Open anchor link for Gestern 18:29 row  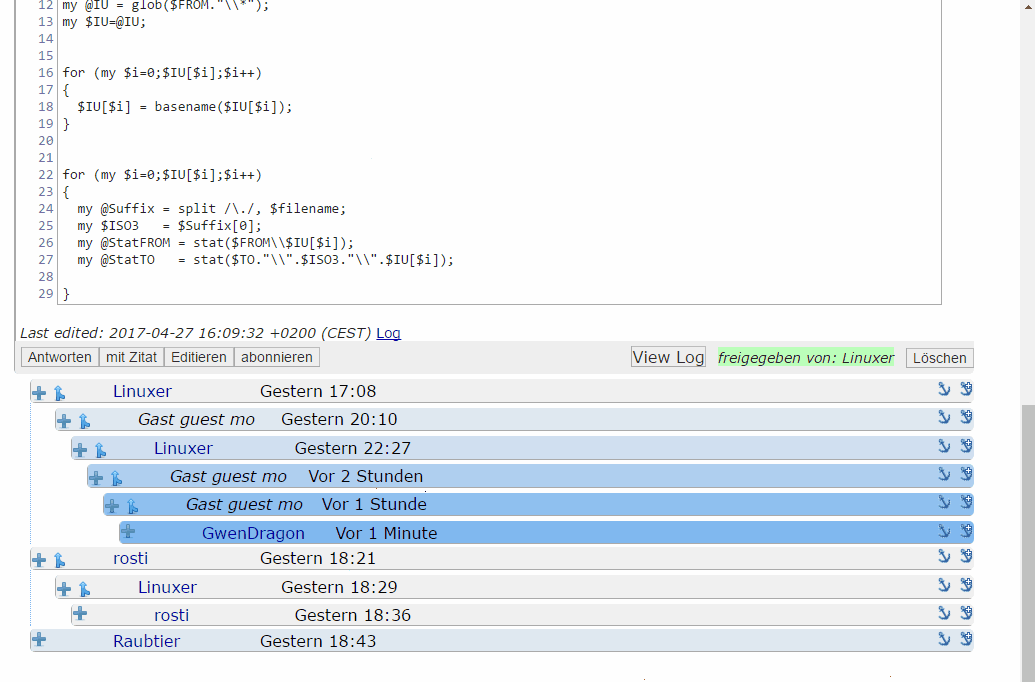[944, 584]
